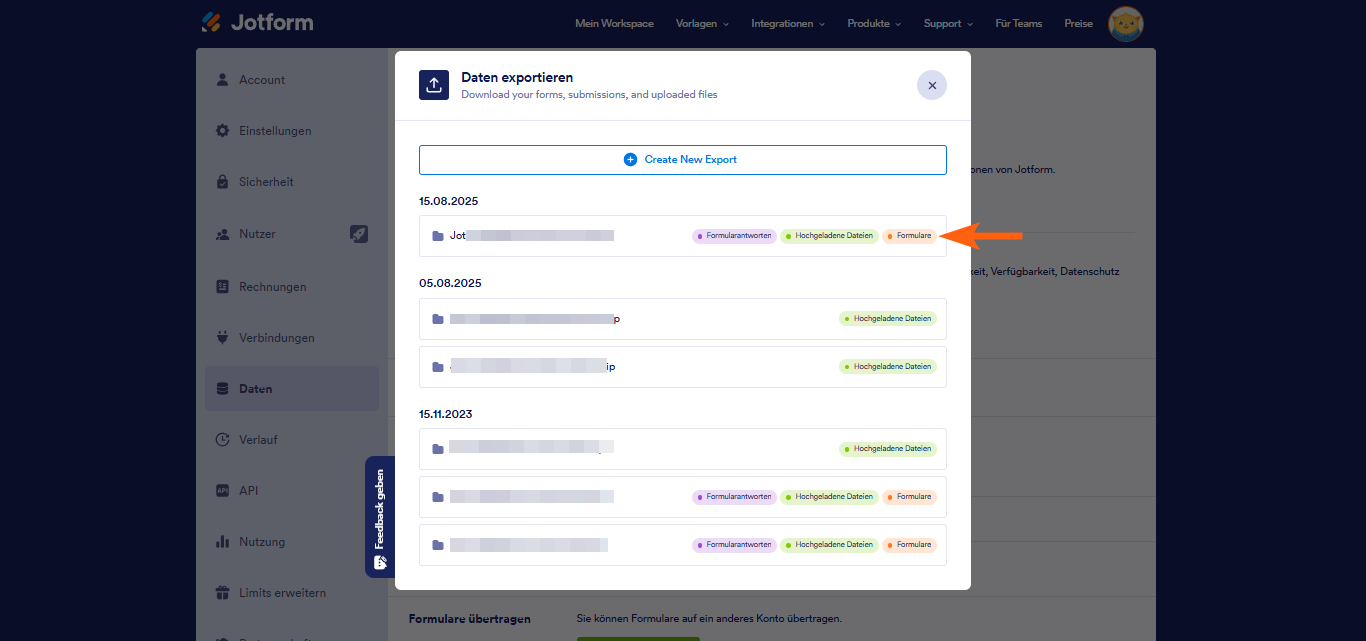Open the Preise page

pyautogui.click(x=1078, y=24)
